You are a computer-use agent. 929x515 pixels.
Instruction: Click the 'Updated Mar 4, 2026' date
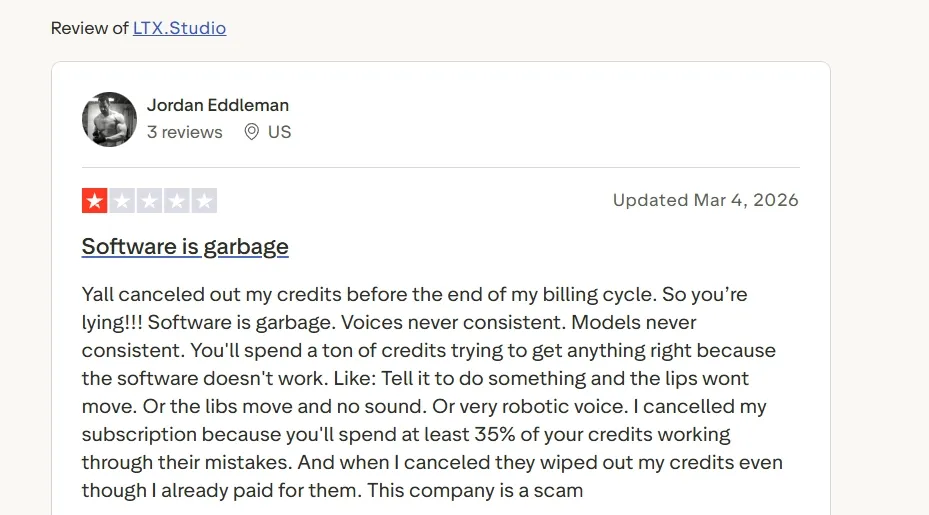pos(706,200)
